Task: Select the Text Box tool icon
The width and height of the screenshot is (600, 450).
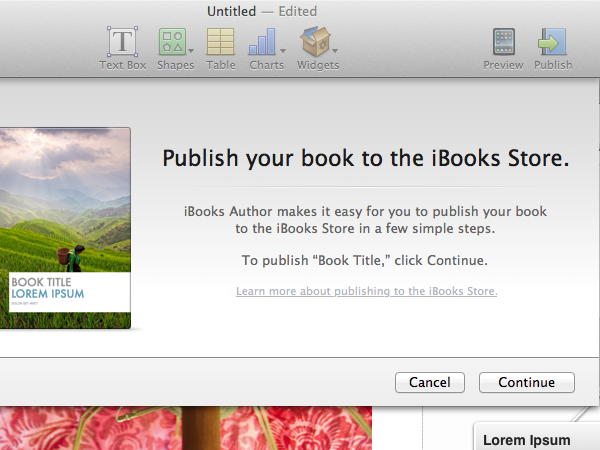Action: tap(122, 41)
